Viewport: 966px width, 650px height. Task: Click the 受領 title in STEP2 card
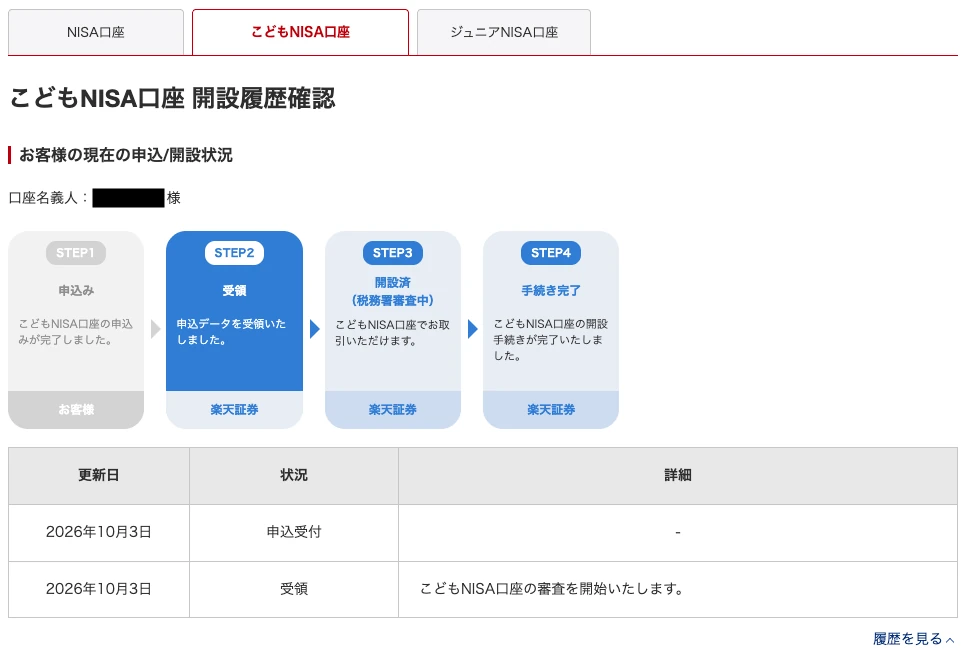(234, 290)
